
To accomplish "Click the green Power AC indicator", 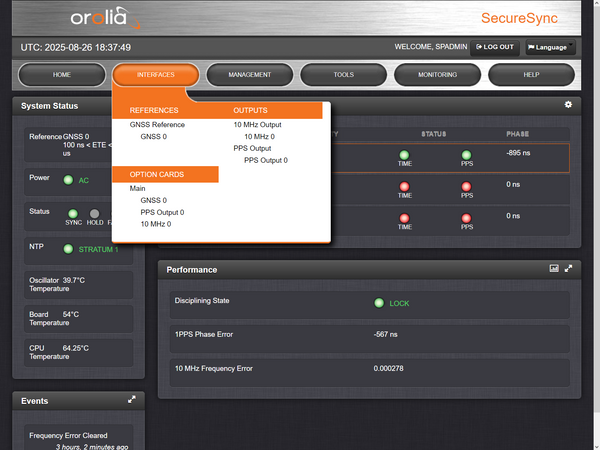I will (68, 180).
